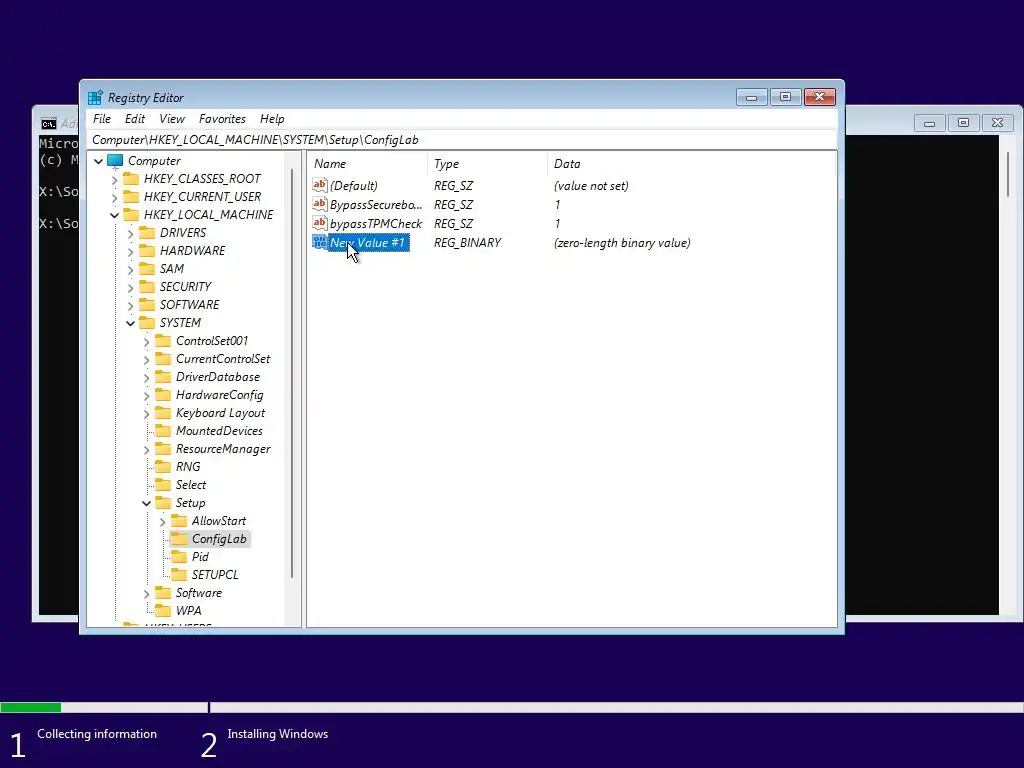The height and width of the screenshot is (768, 1024).
Task: Click the HKEY_CLASSES_ROOT folder icon
Action: click(131, 178)
